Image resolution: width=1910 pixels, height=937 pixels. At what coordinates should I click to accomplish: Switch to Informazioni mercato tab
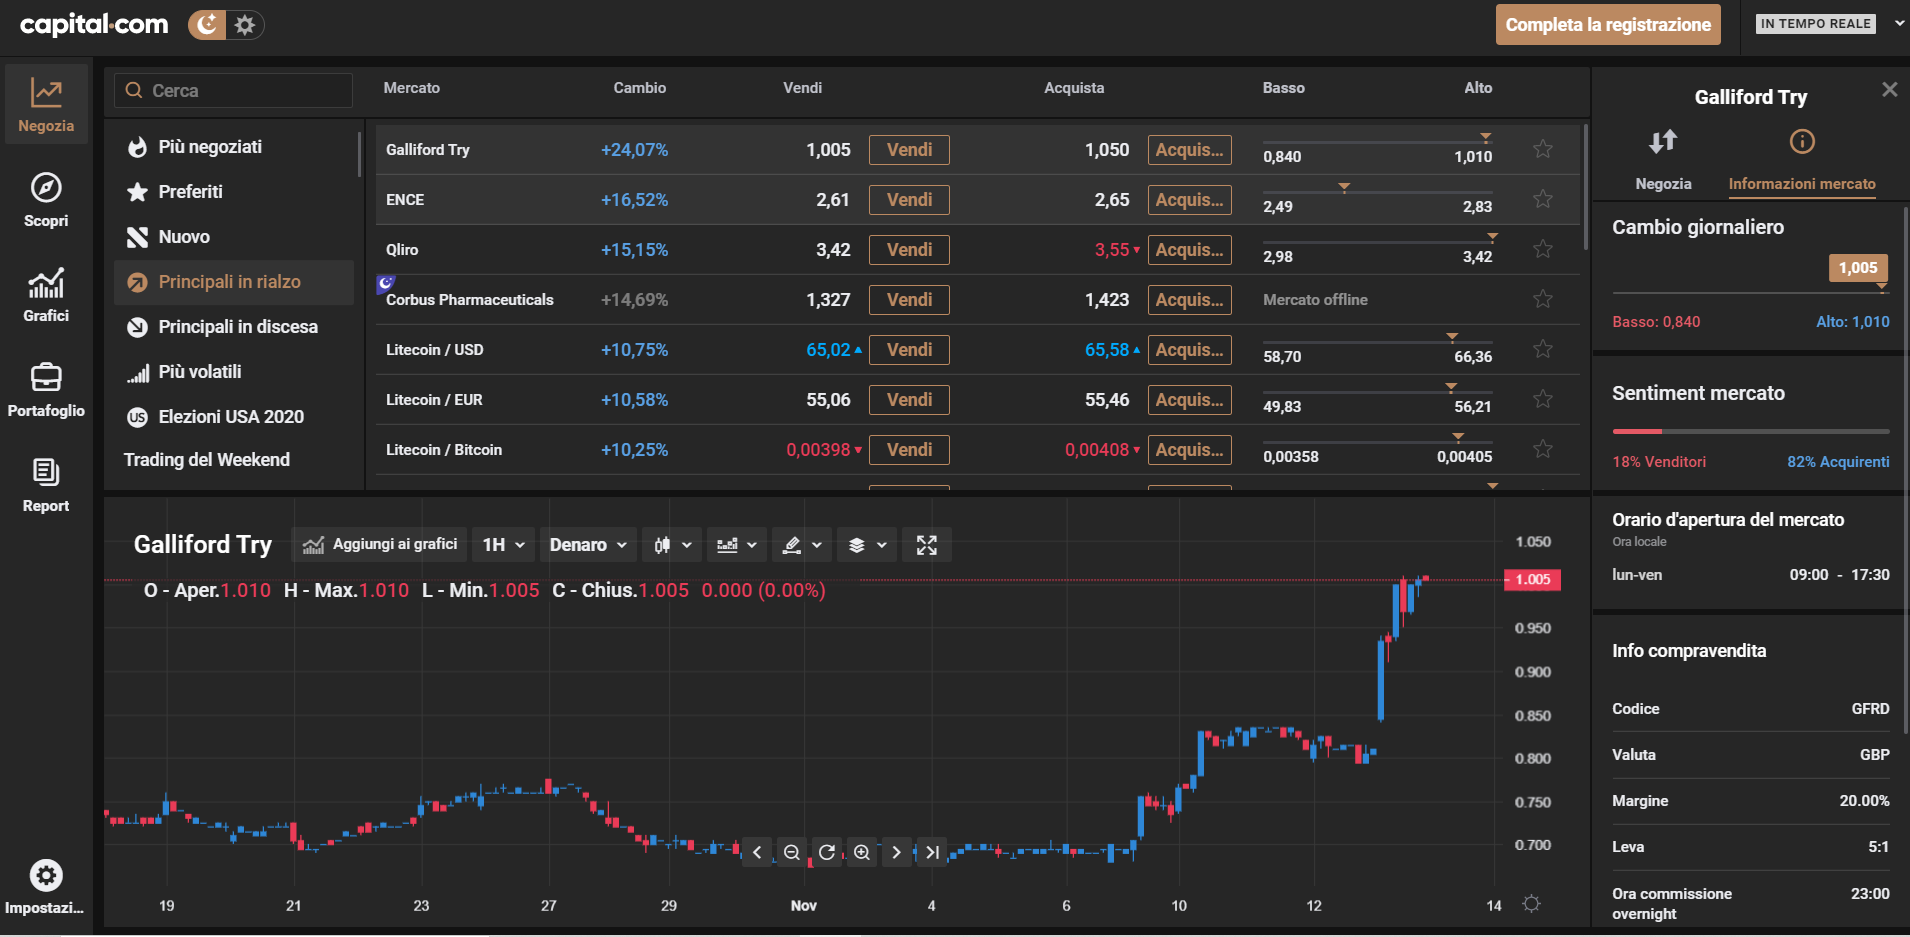(x=1802, y=160)
